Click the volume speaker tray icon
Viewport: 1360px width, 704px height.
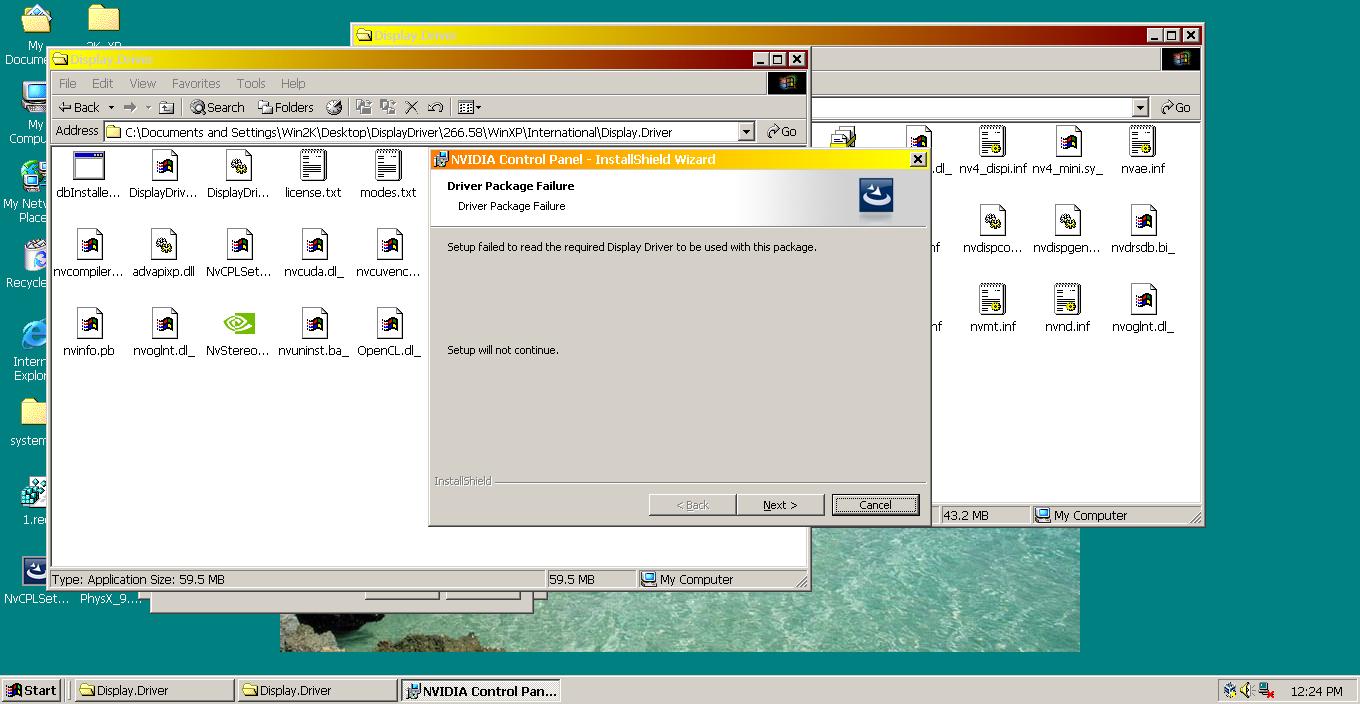(1247, 690)
